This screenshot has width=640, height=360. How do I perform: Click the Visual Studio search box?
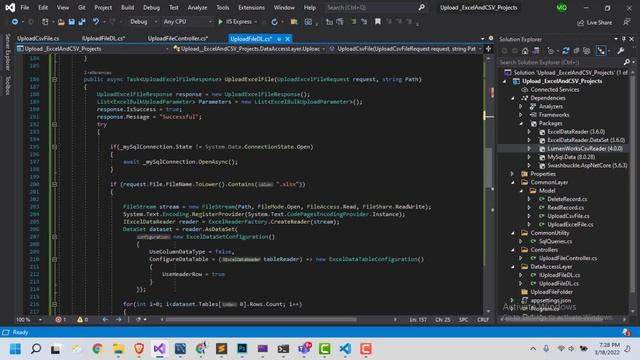tap(376, 7)
